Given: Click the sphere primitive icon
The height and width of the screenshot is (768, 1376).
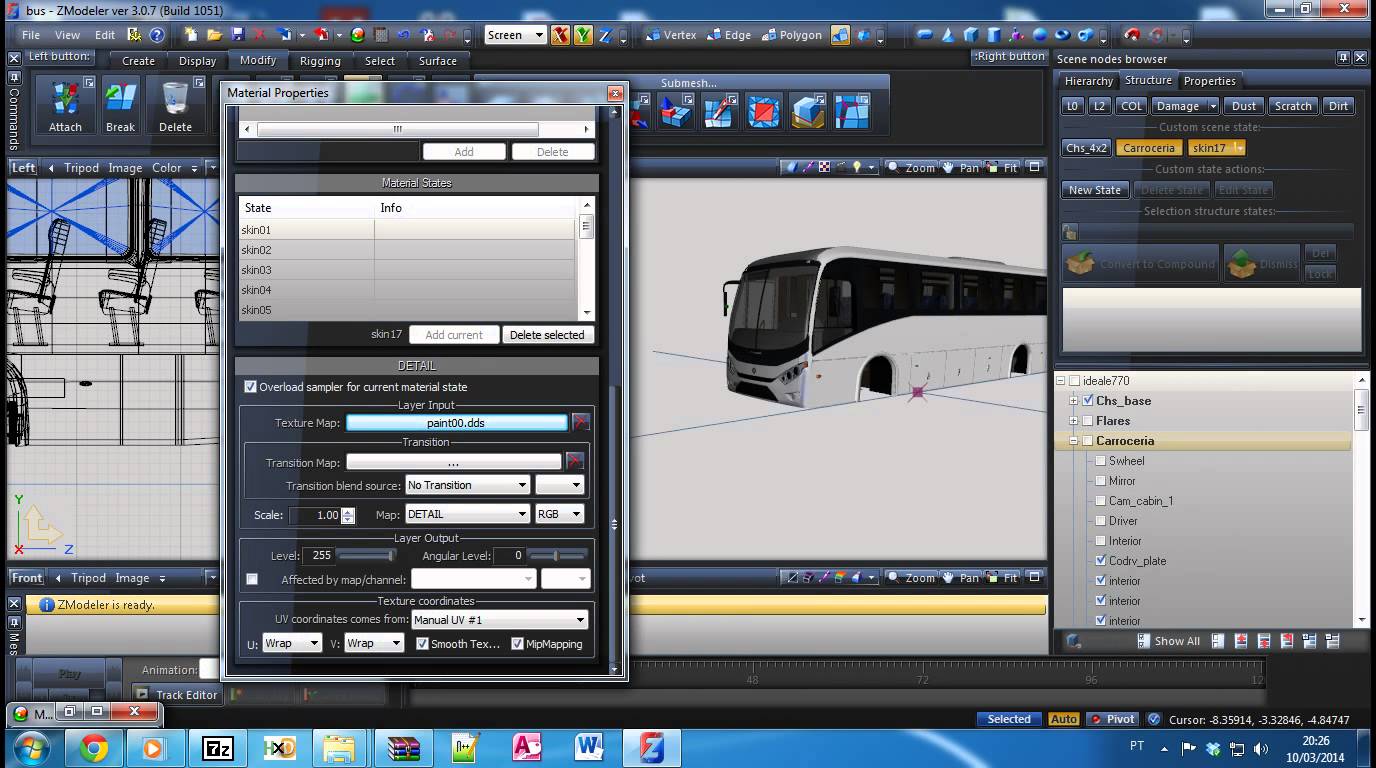Looking at the screenshot, I should point(1040,35).
